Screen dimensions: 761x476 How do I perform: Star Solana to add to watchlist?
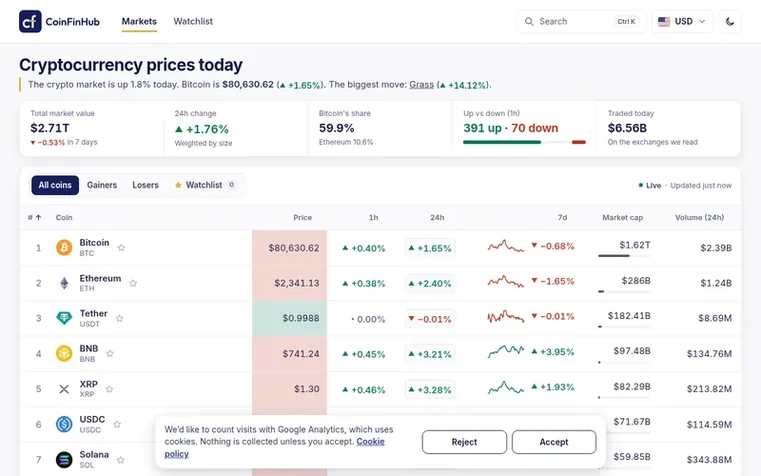[120, 460]
